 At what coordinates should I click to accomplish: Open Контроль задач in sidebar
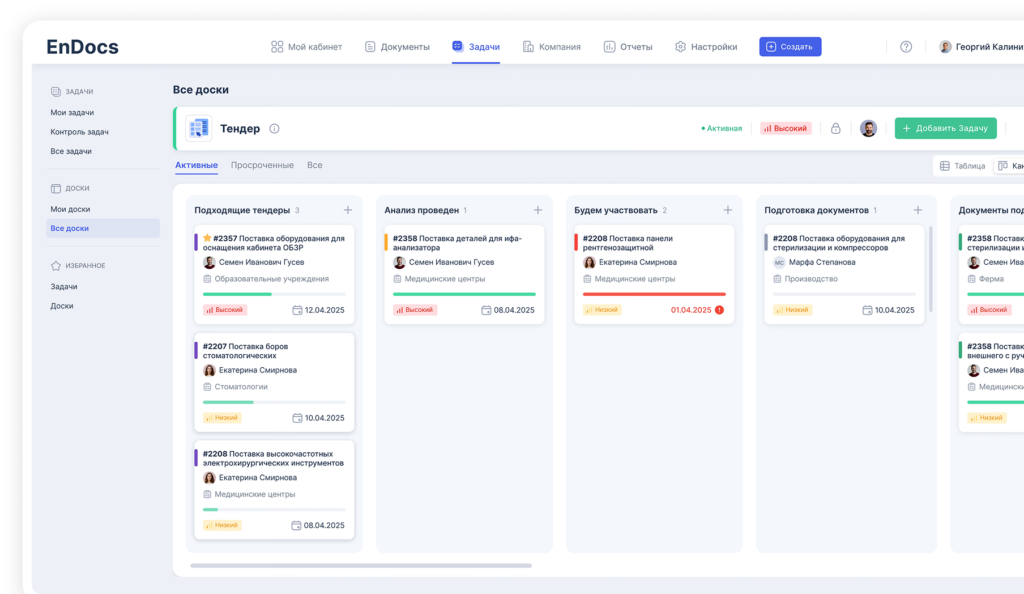pyautogui.click(x=80, y=132)
